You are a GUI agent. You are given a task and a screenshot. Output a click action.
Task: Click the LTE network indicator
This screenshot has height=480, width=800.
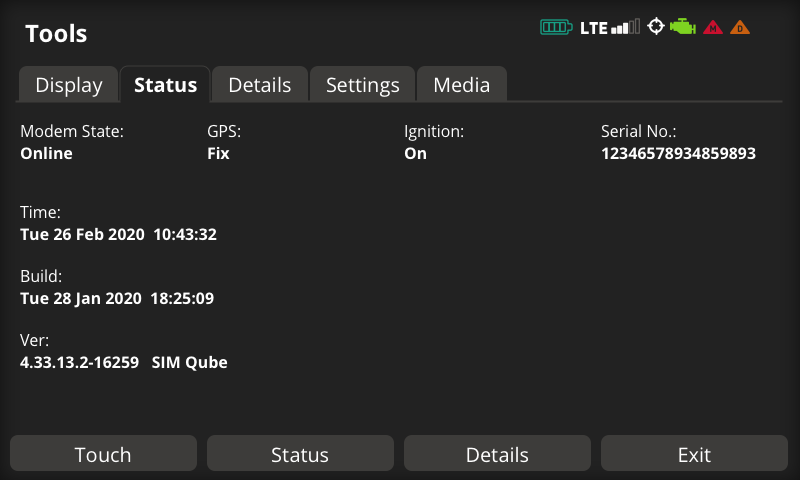[x=593, y=28]
